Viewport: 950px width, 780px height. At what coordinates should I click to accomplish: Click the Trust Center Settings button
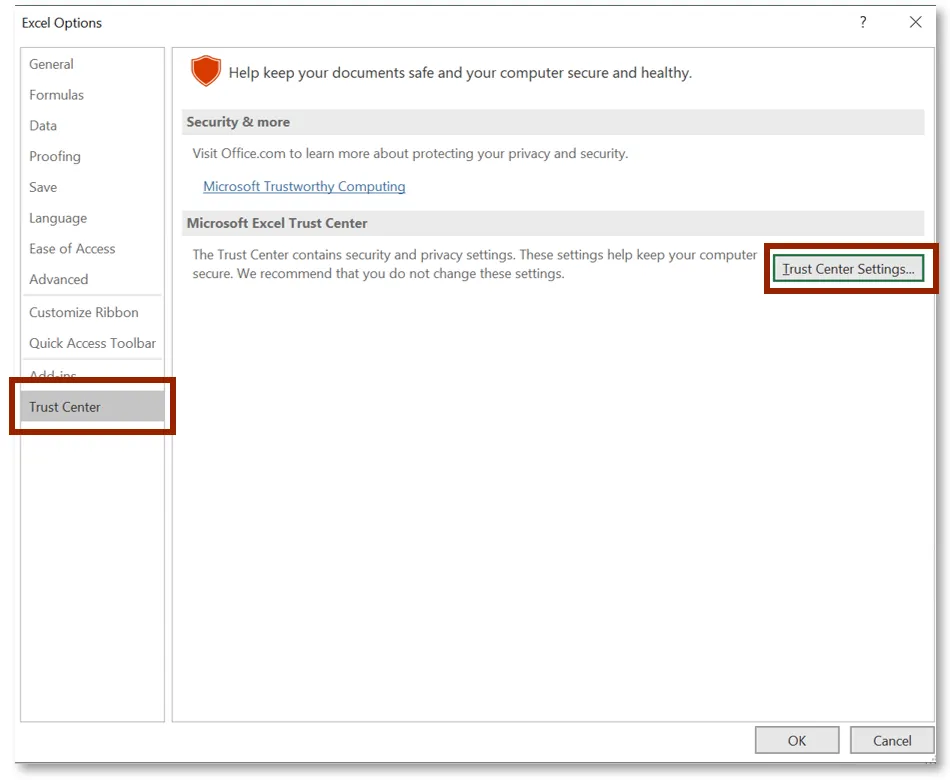point(848,269)
